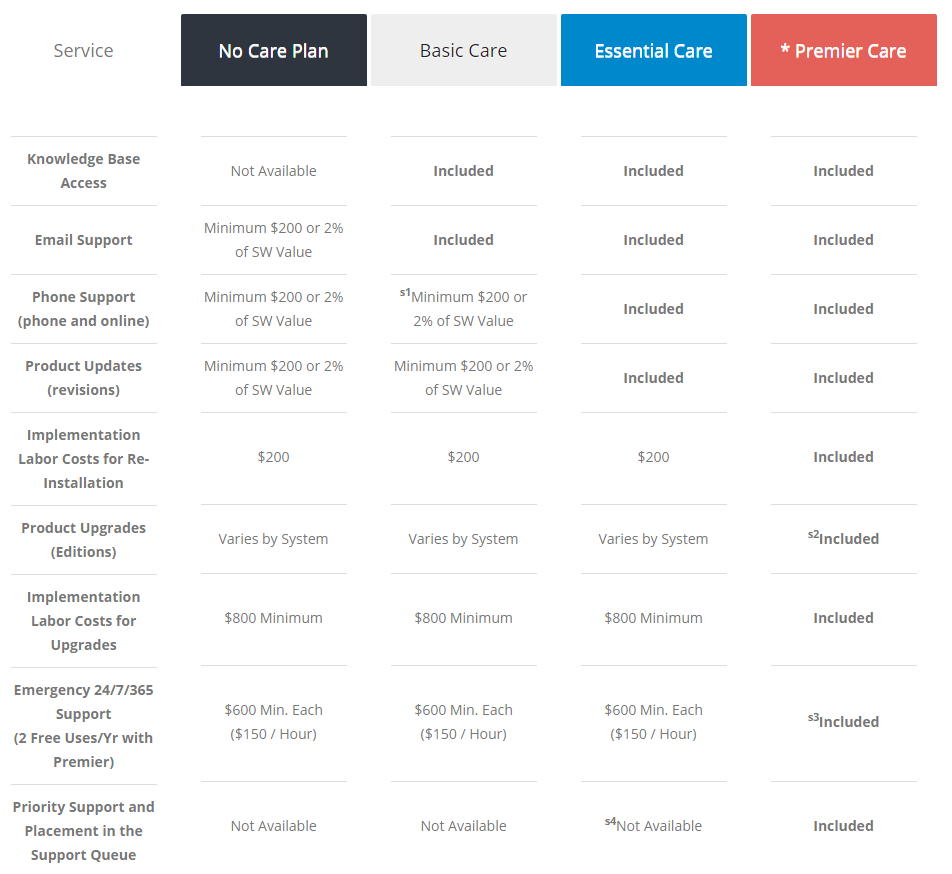Image resolution: width=952 pixels, height=874 pixels.
Task: Select the Basic Care plan header
Action: (x=463, y=51)
